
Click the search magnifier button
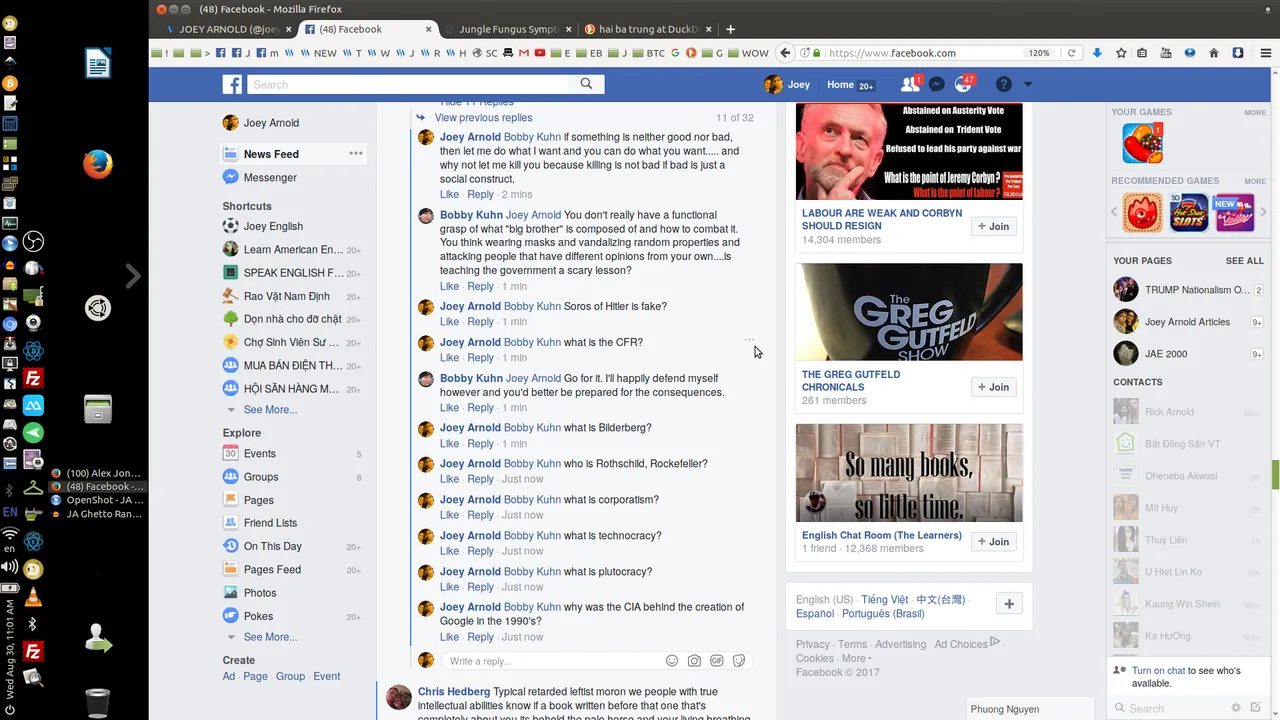coord(586,84)
